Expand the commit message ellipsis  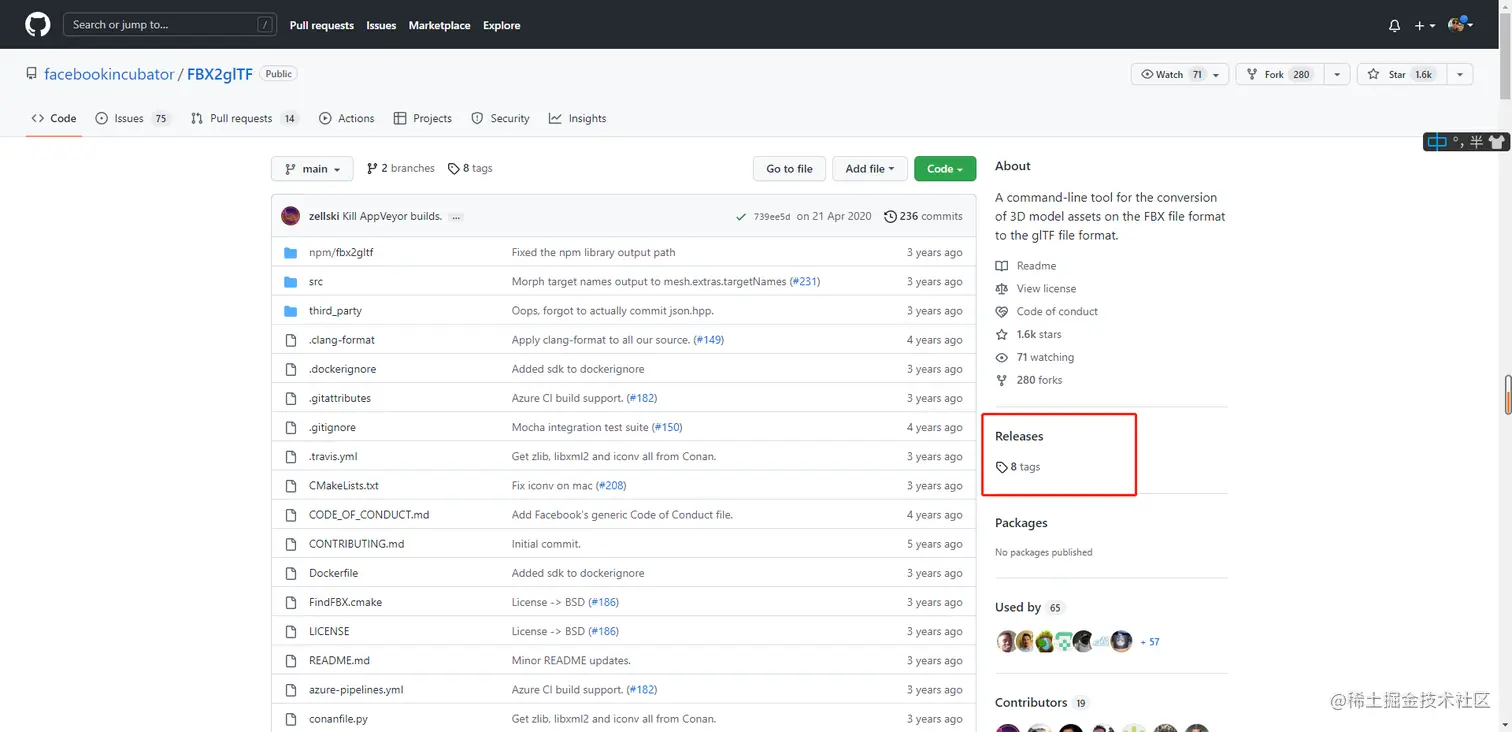pos(456,217)
